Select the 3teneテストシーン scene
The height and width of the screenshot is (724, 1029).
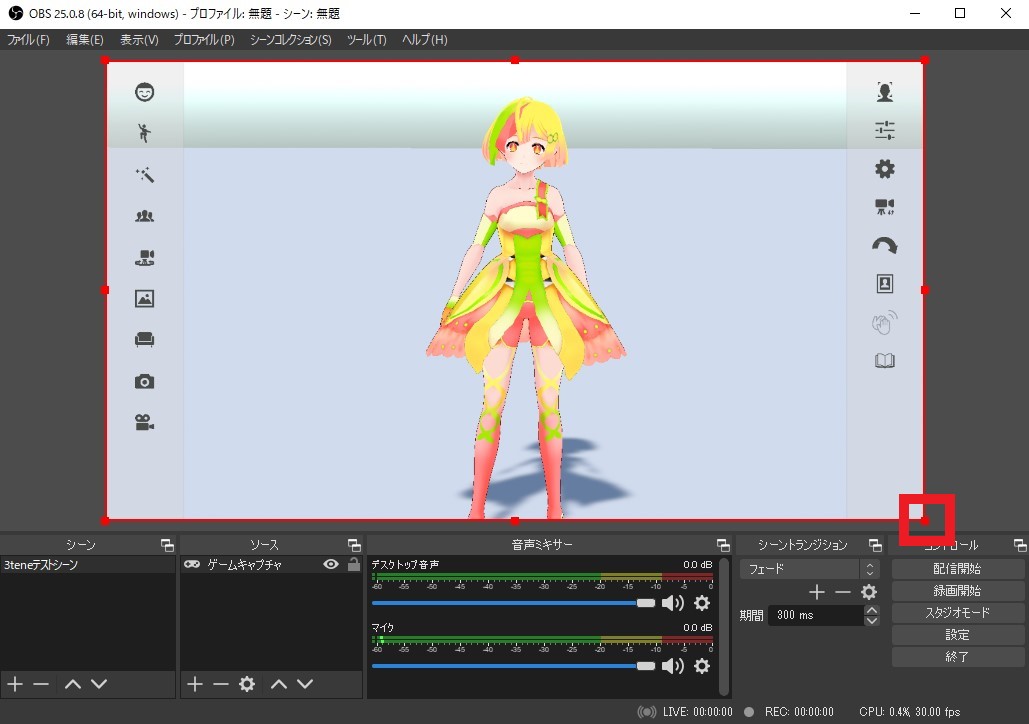87,564
